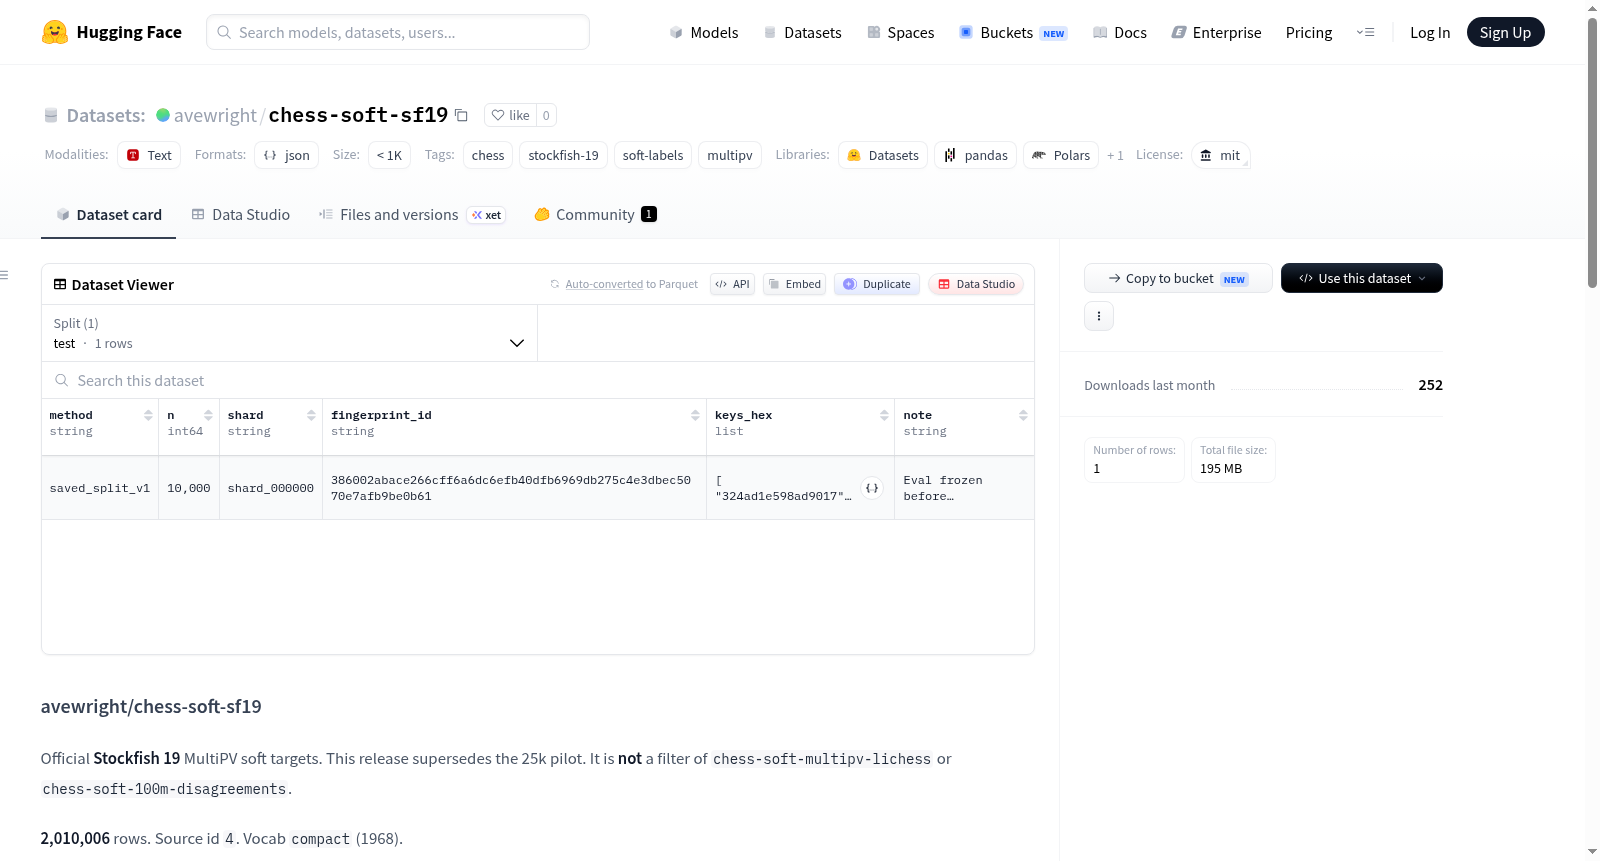Viewport: 1600px width, 861px height.
Task: Click the avewright/chess-soft-sf19 card heading
Action: pos(151,706)
